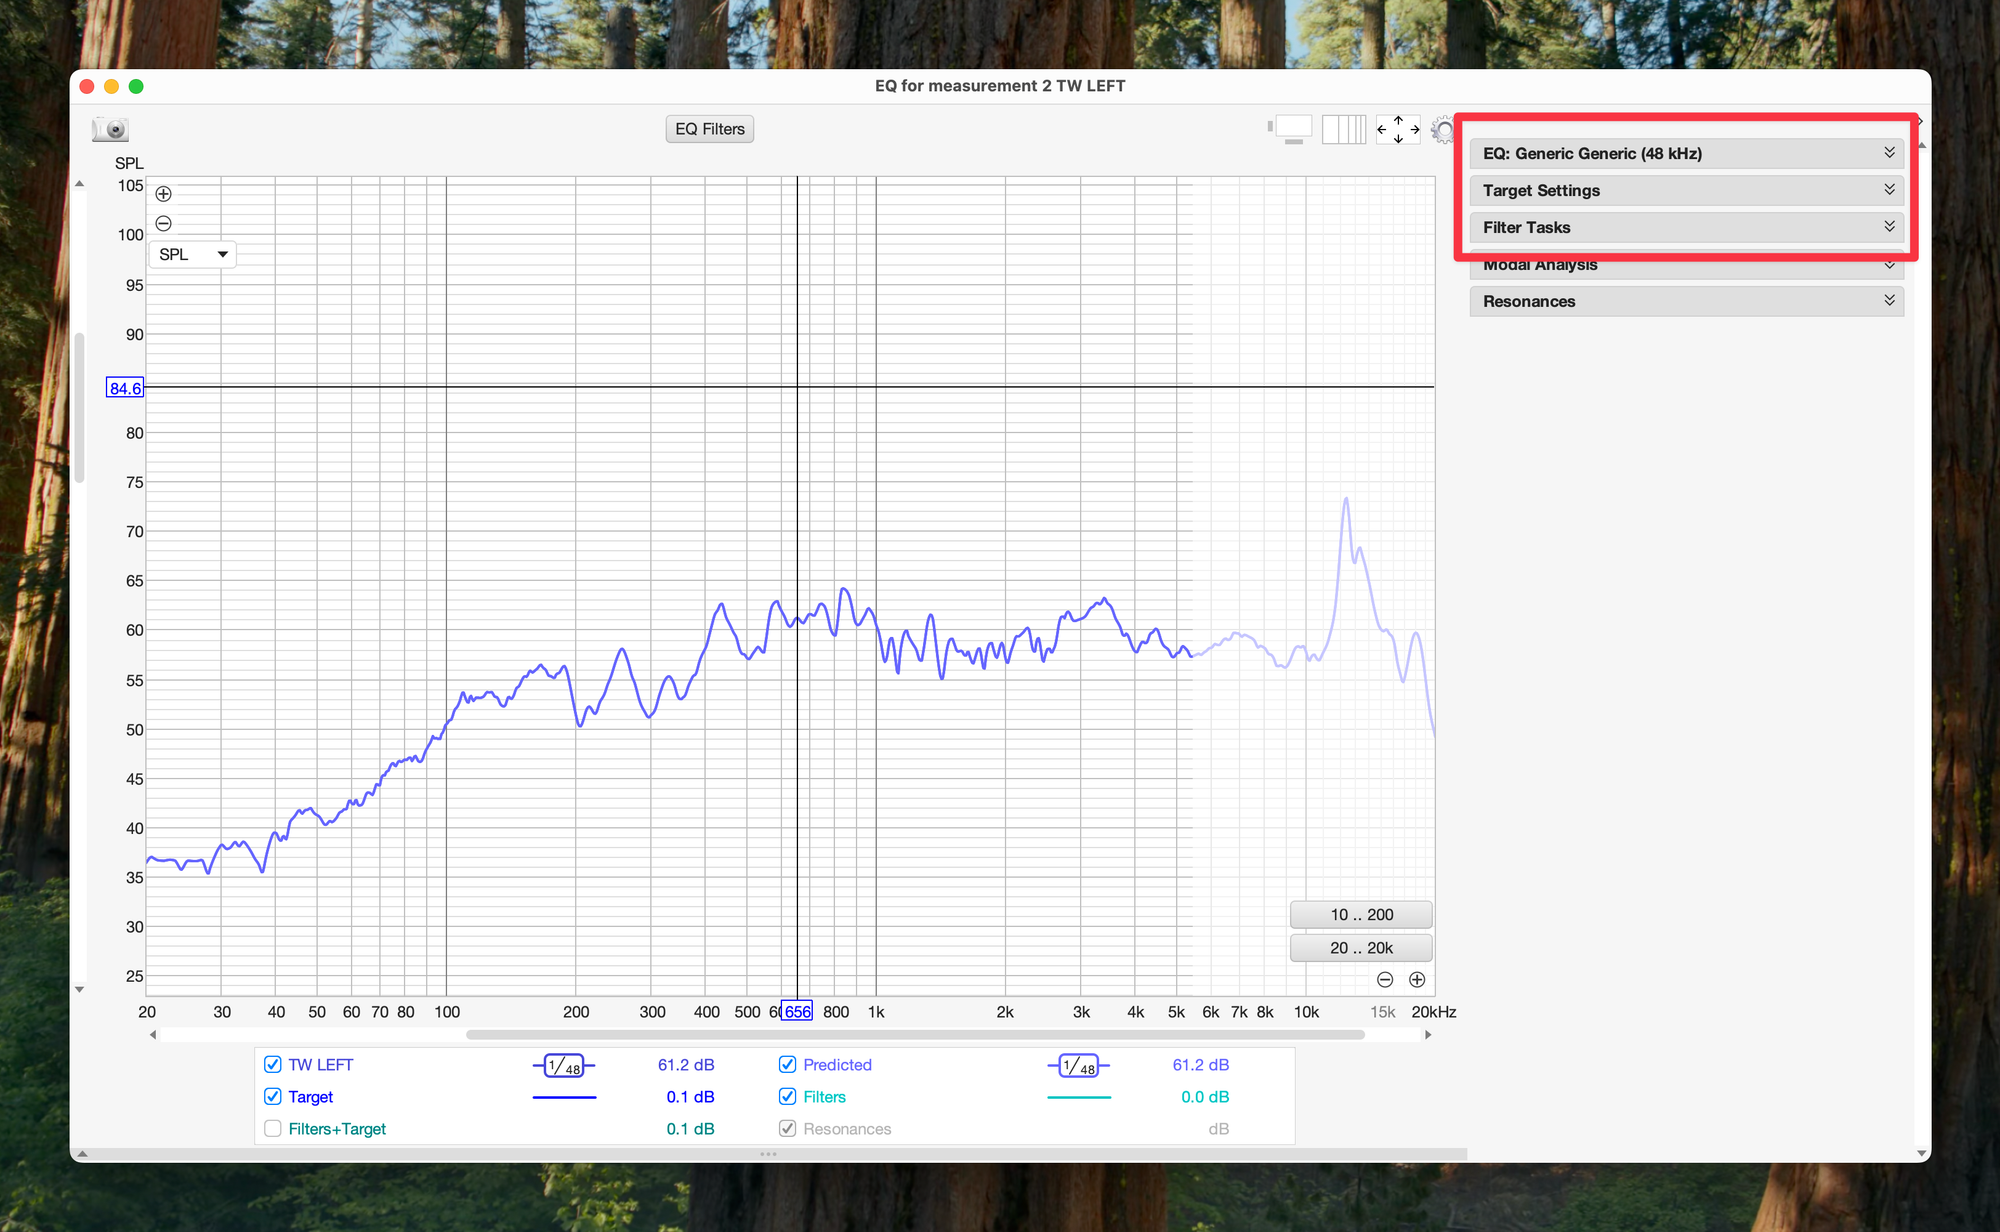Viewport: 2000px width, 1232px height.
Task: Click the frequency axis column-lines icon
Action: [1343, 129]
